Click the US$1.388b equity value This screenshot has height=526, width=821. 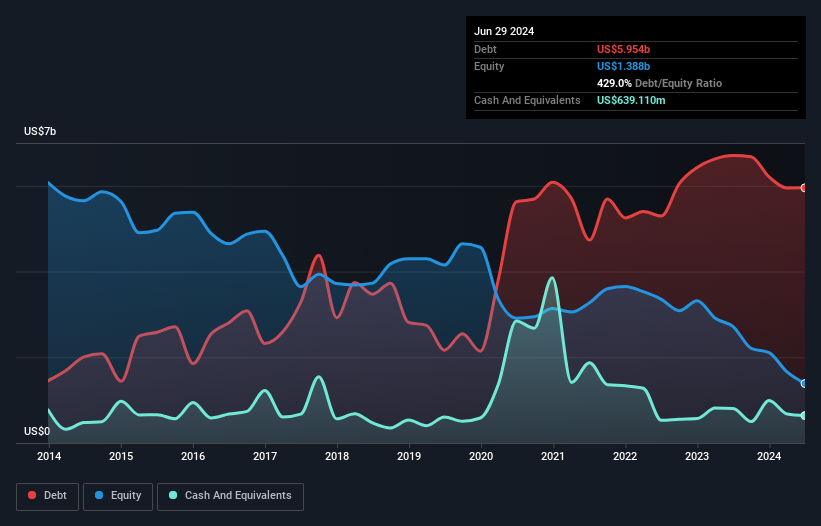[x=623, y=66]
